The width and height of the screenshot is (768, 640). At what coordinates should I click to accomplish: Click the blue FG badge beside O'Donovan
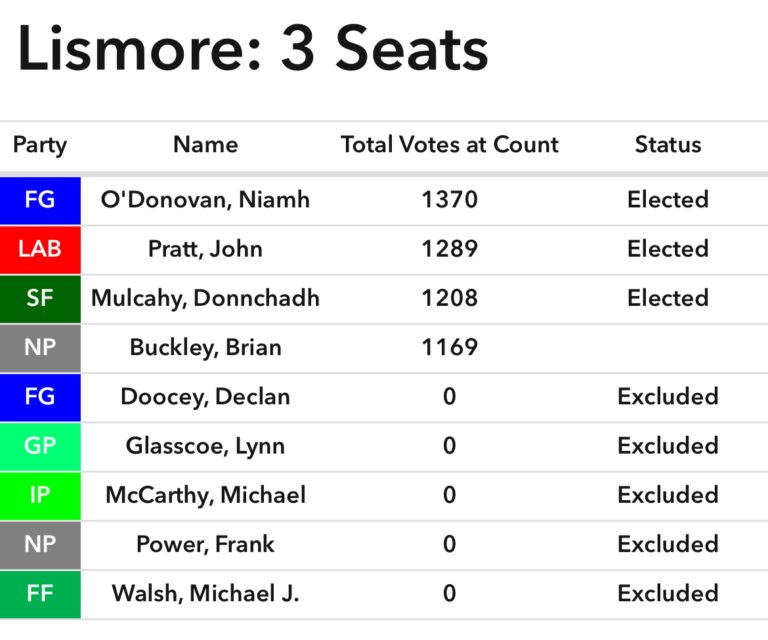click(40, 200)
